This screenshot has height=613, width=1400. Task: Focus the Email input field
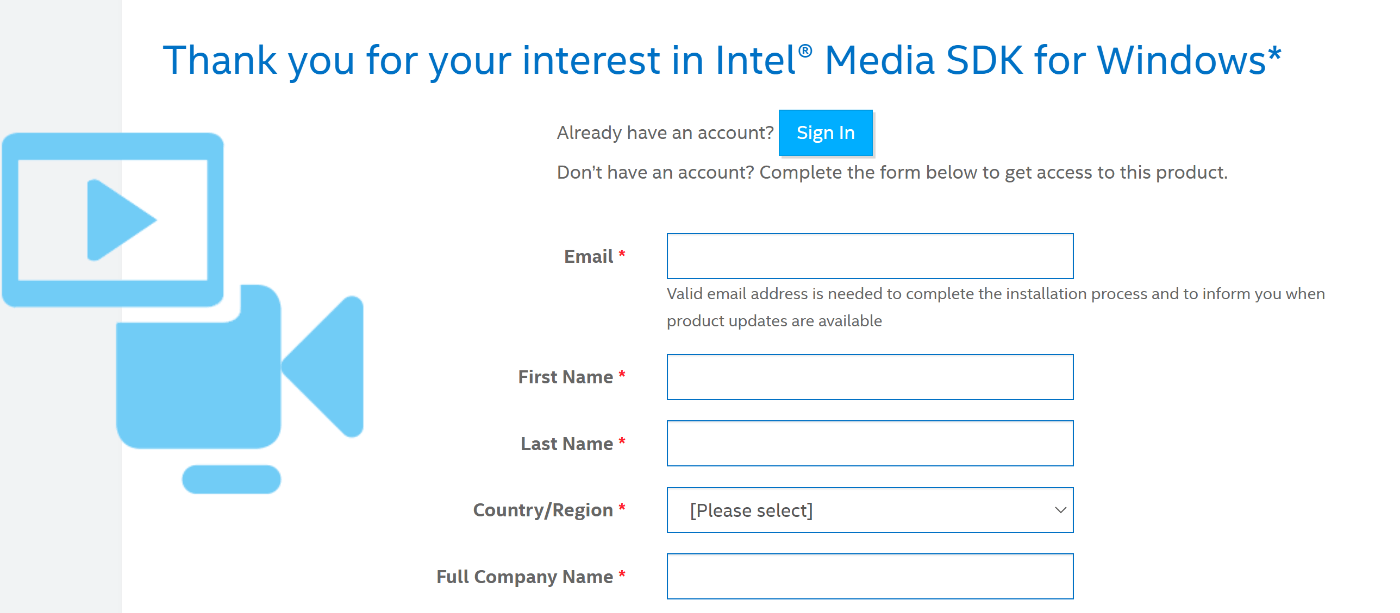pyautogui.click(x=870, y=256)
